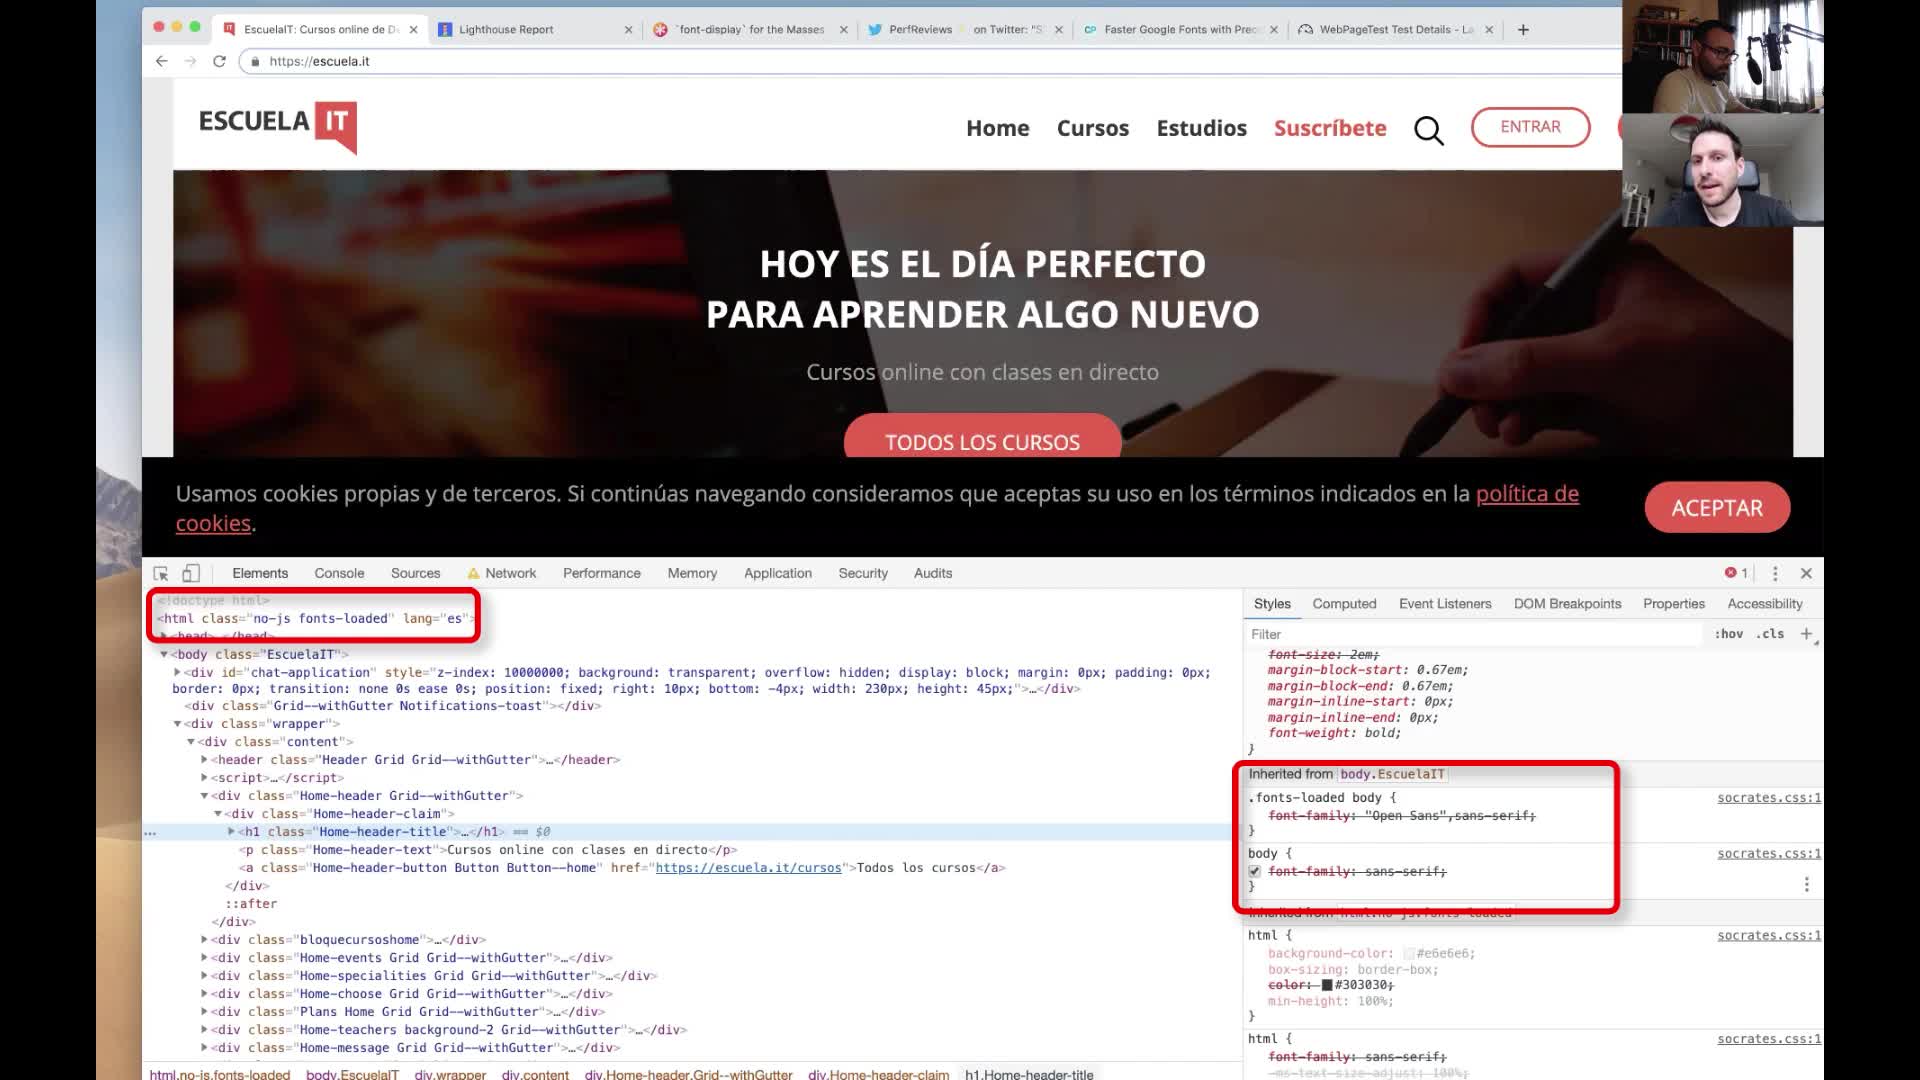1920x1080 pixels.
Task: Click the Suscríbete navigation link
Action: coord(1330,128)
